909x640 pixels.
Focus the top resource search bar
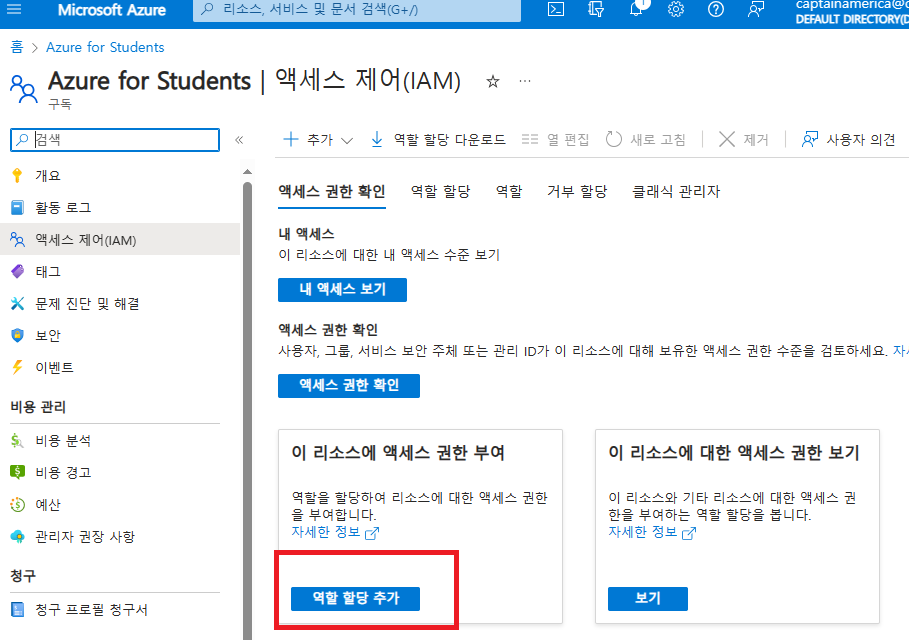click(x=357, y=9)
